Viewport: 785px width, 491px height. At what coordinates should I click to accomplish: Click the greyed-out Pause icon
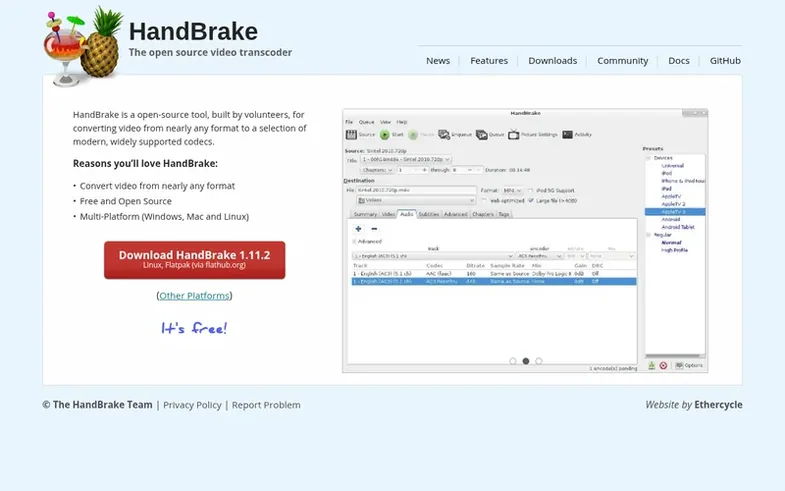[x=413, y=135]
